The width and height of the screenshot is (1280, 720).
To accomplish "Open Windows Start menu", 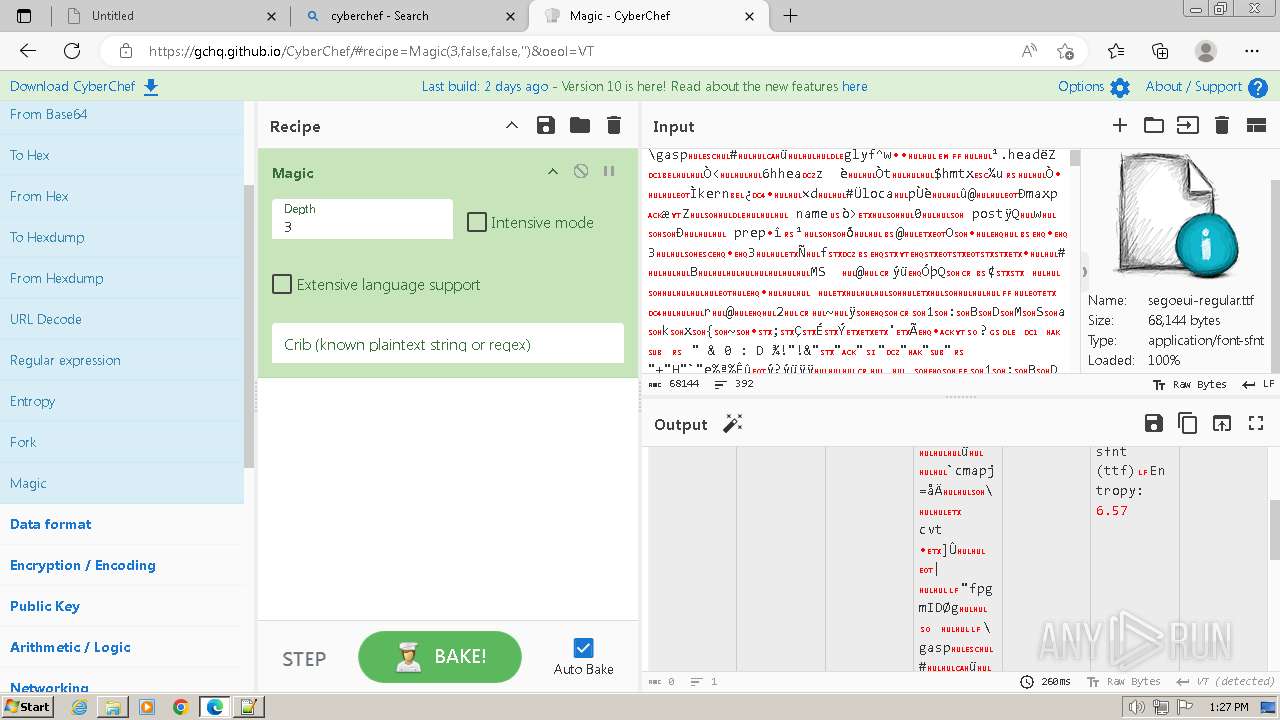I will [28, 706].
